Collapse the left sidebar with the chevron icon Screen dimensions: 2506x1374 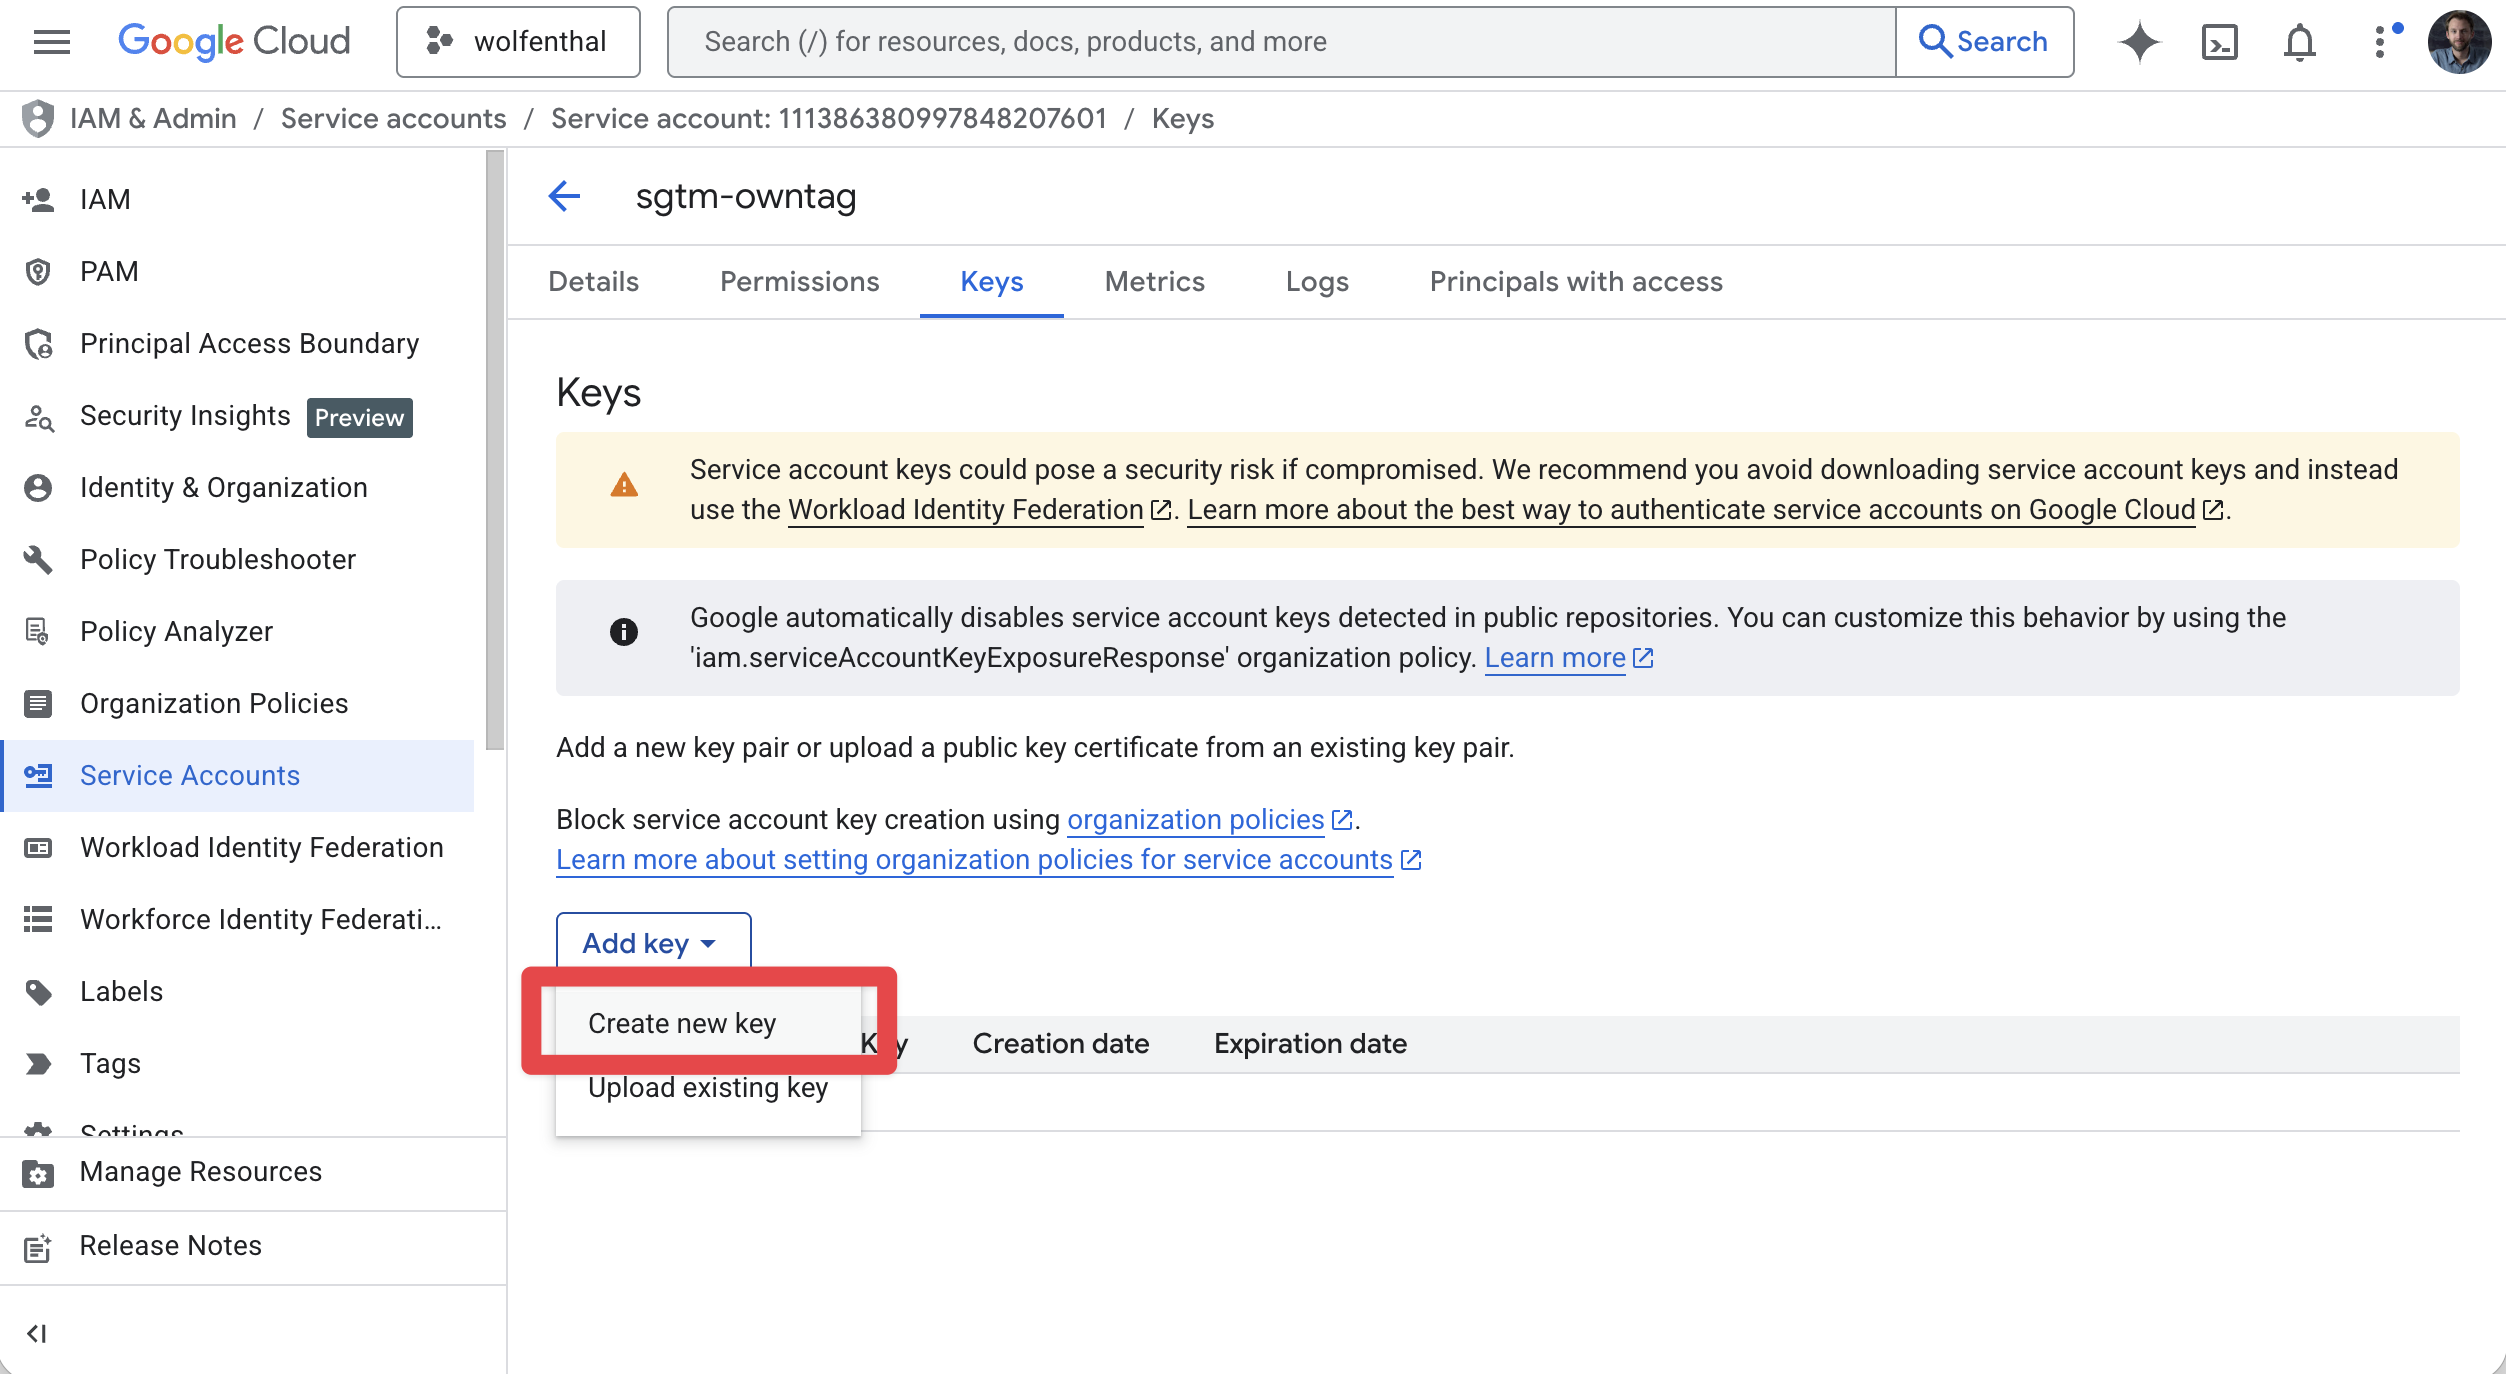pyautogui.click(x=37, y=1333)
